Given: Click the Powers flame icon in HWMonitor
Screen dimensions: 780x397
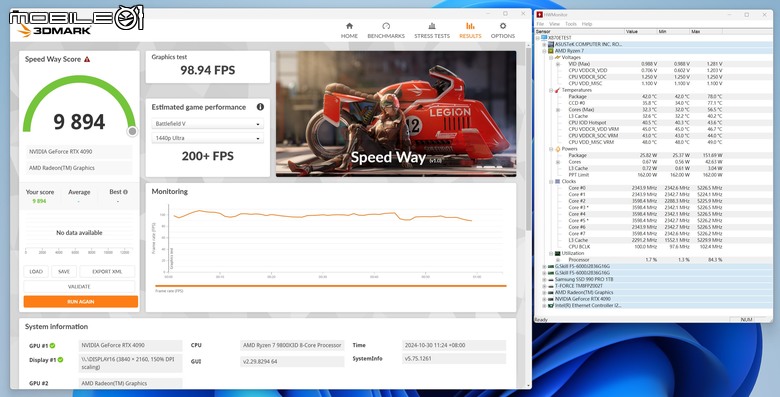Looking at the screenshot, I should (x=558, y=149).
